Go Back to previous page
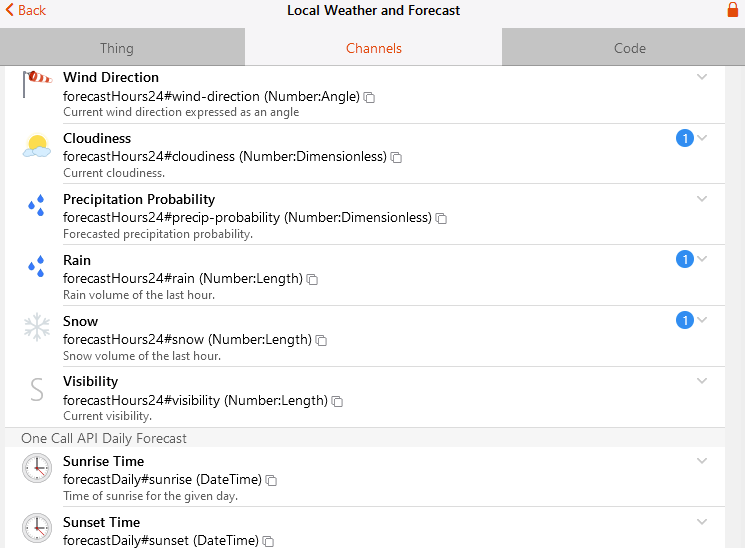Screen dimensions: 745x548 tap(26, 10)
